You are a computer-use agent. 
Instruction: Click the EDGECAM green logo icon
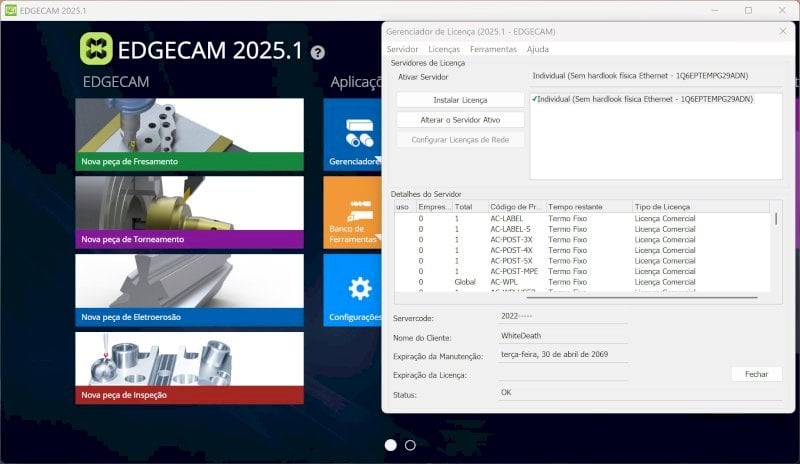point(96,48)
